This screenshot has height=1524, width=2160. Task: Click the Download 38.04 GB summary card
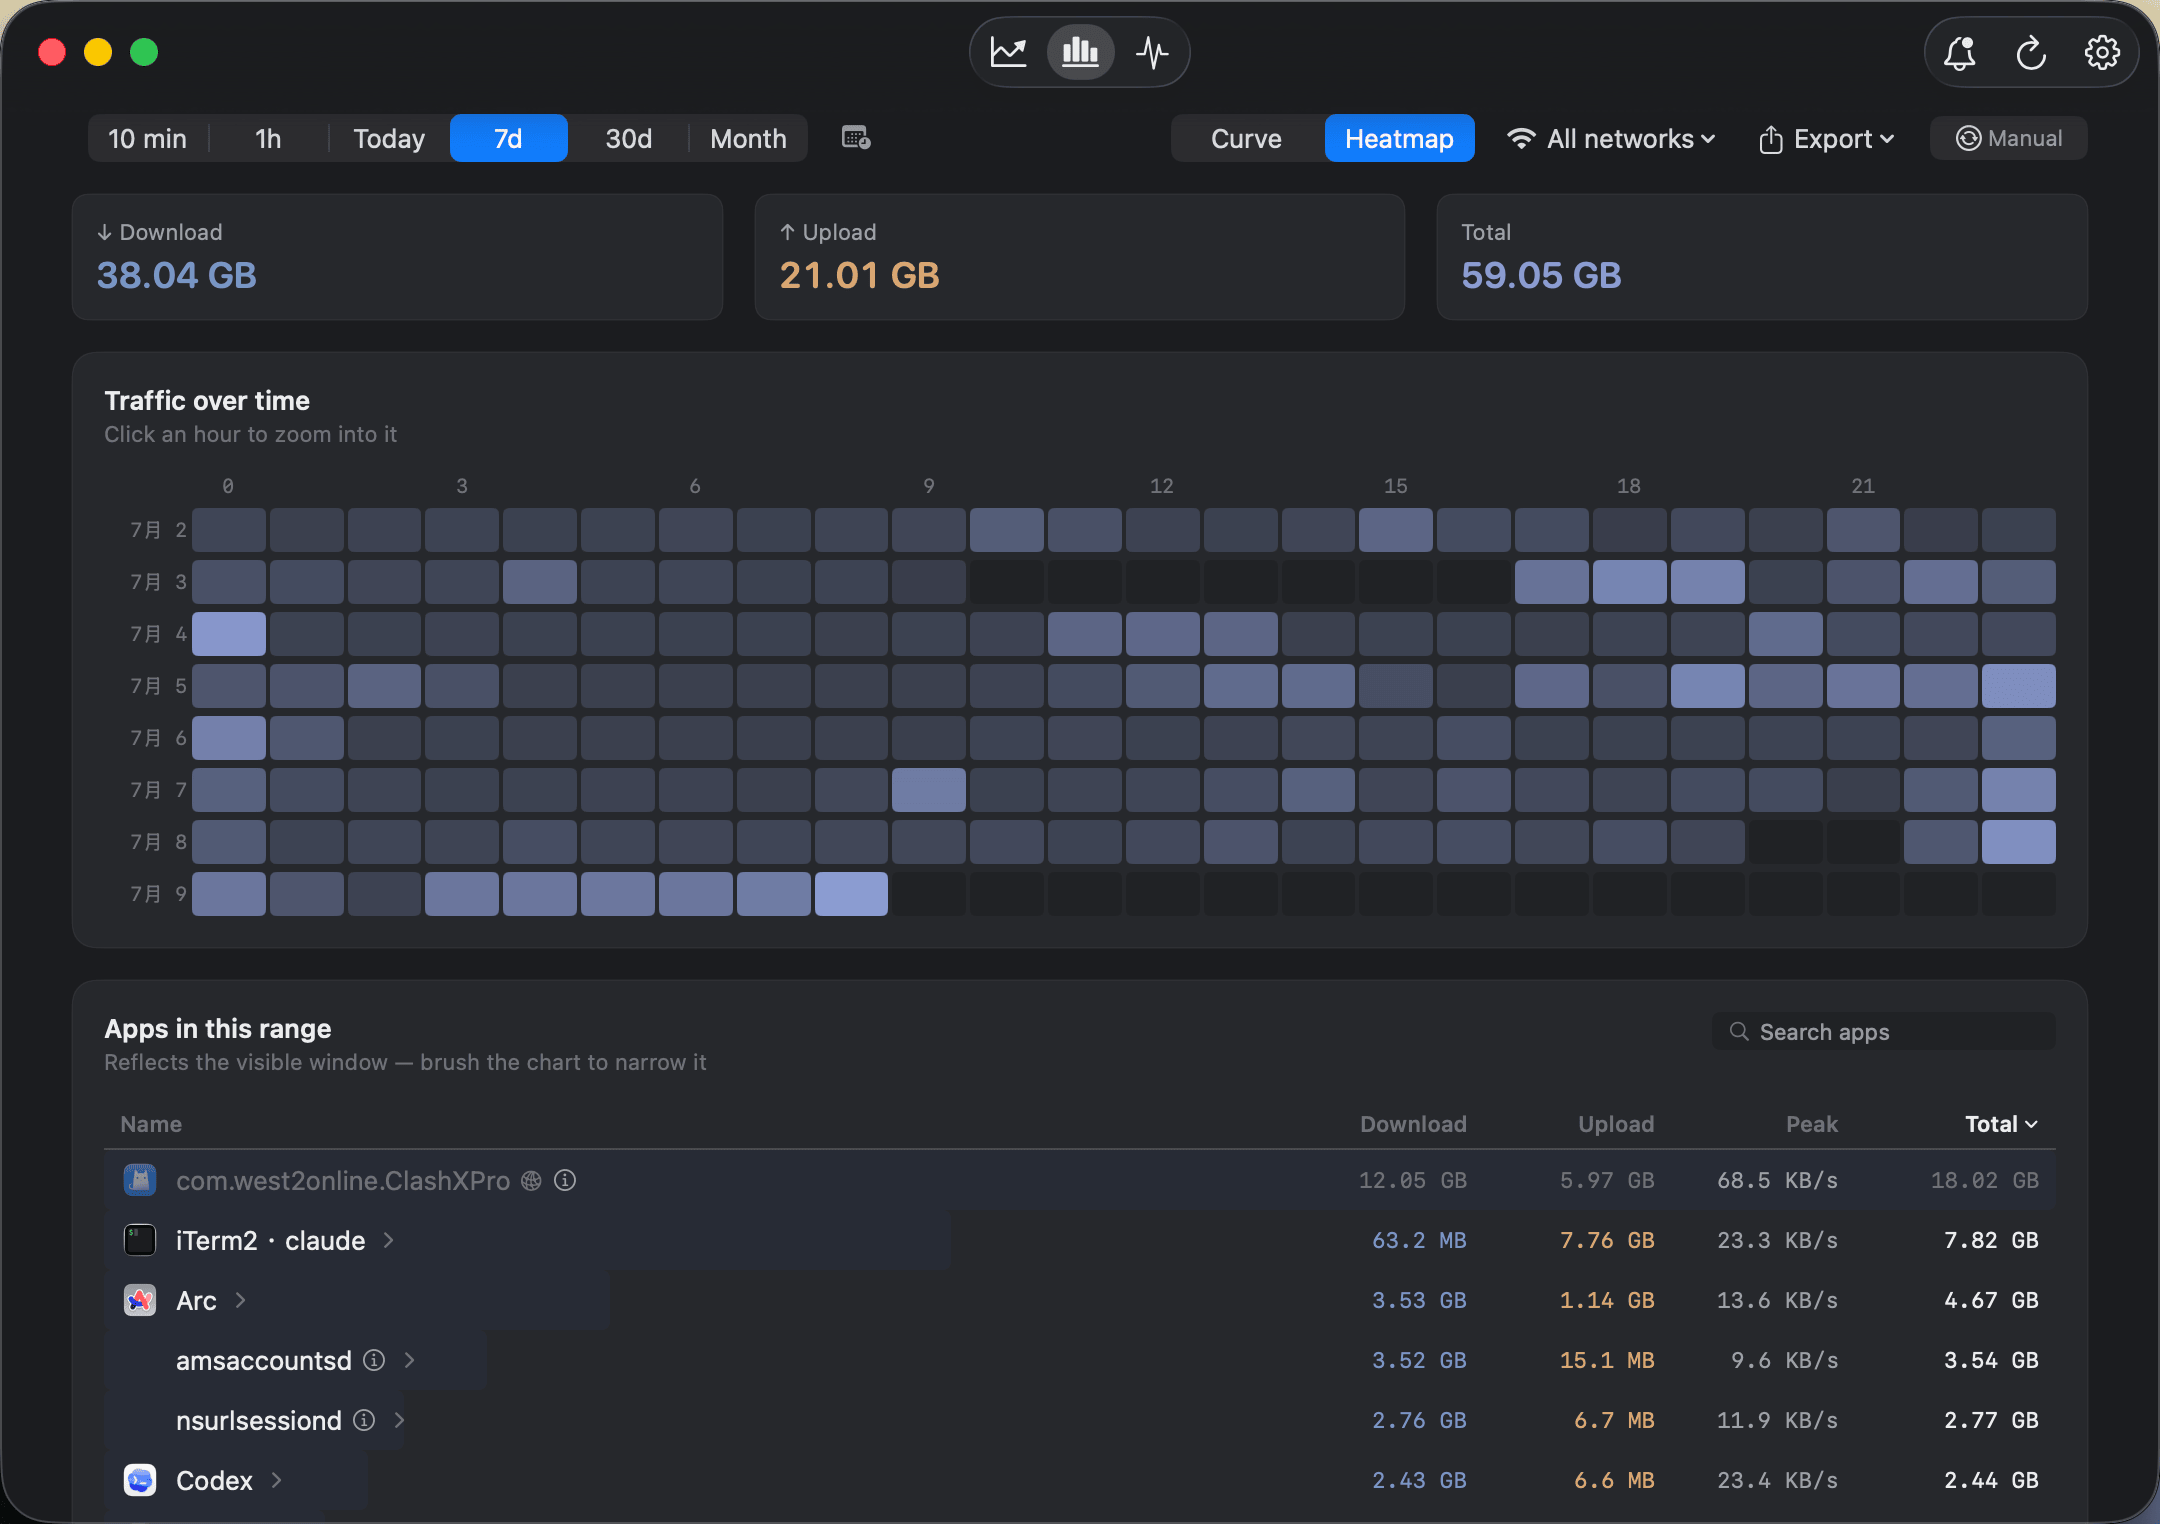click(x=397, y=257)
